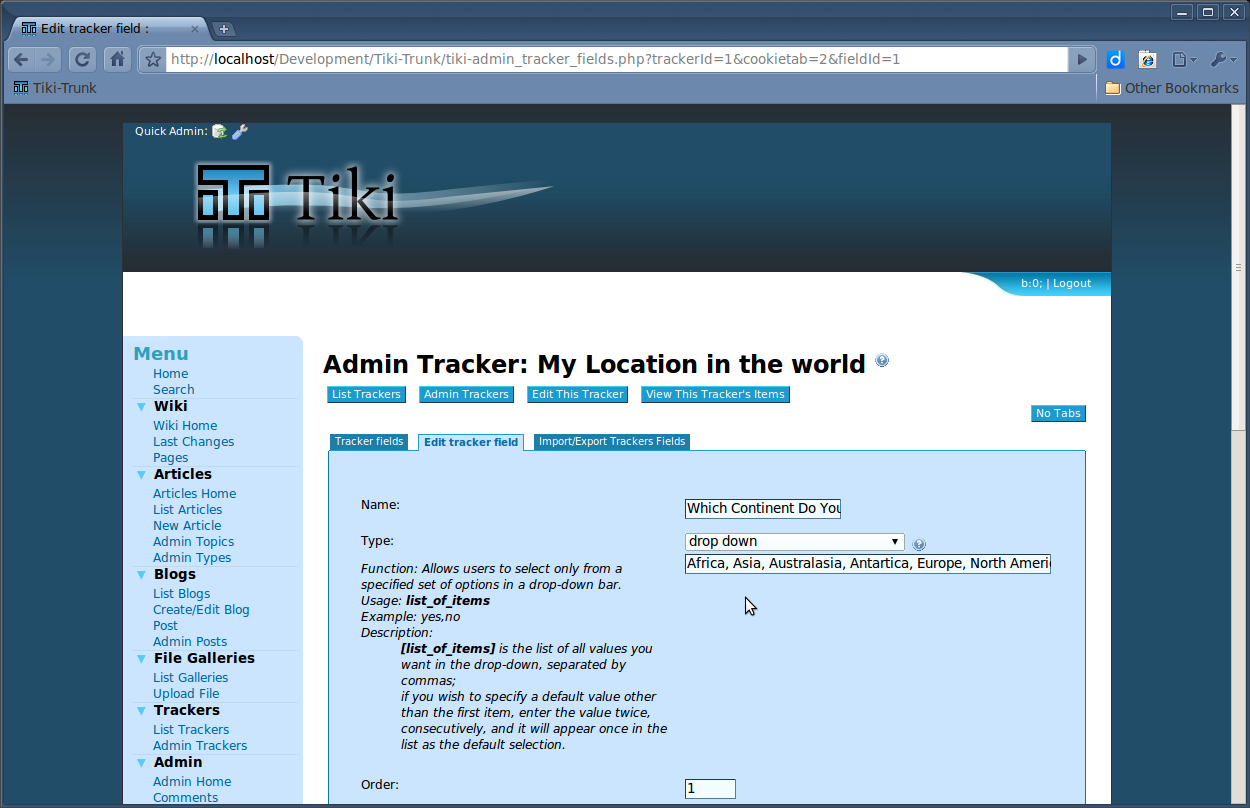Screen dimensions: 1250x808
Task: Click the Logout link
Action: pyautogui.click(x=1071, y=283)
